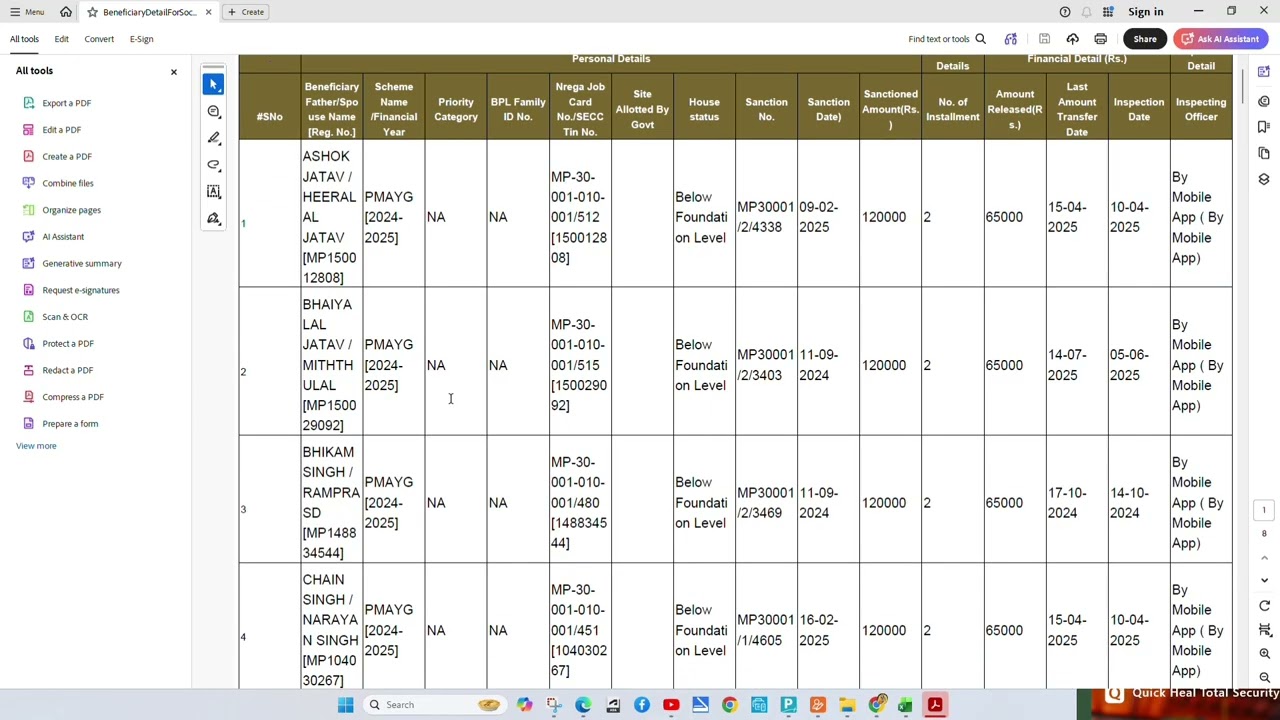Close the All tools side panel
This screenshot has width=1280, height=720.
173,72
